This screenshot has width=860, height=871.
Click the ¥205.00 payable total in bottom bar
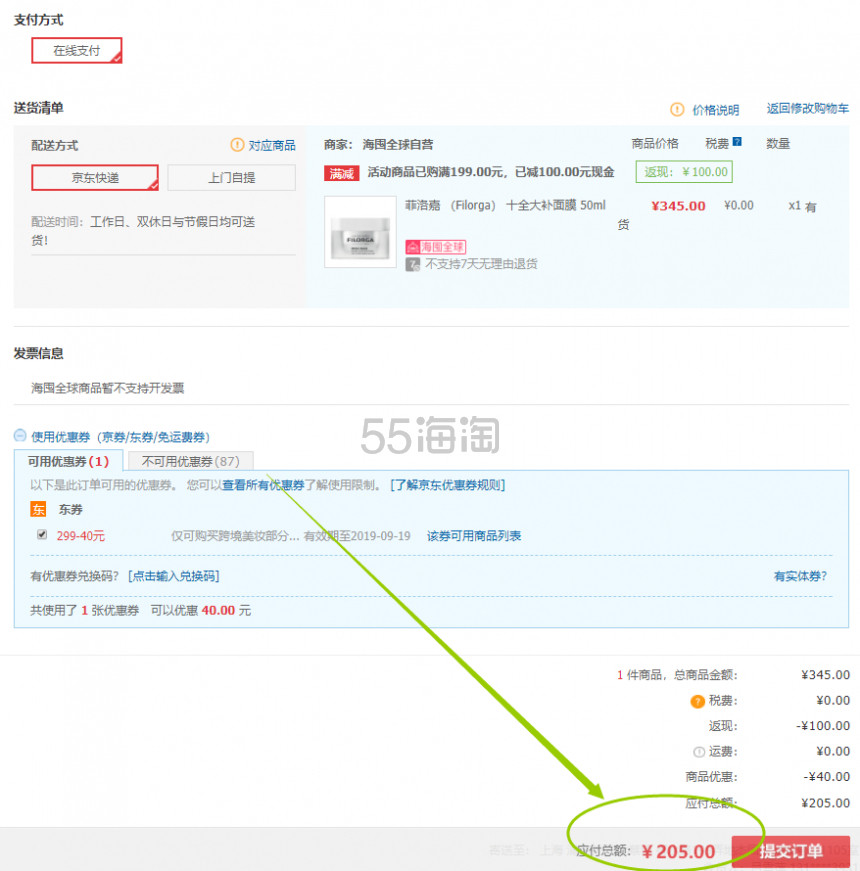tap(678, 852)
